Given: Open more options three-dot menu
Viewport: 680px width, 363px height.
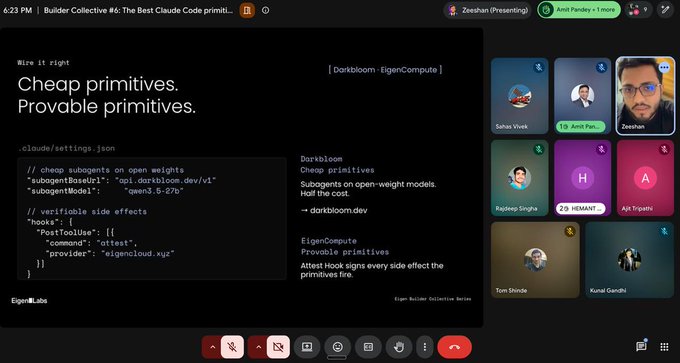Looking at the screenshot, I should [x=425, y=347].
